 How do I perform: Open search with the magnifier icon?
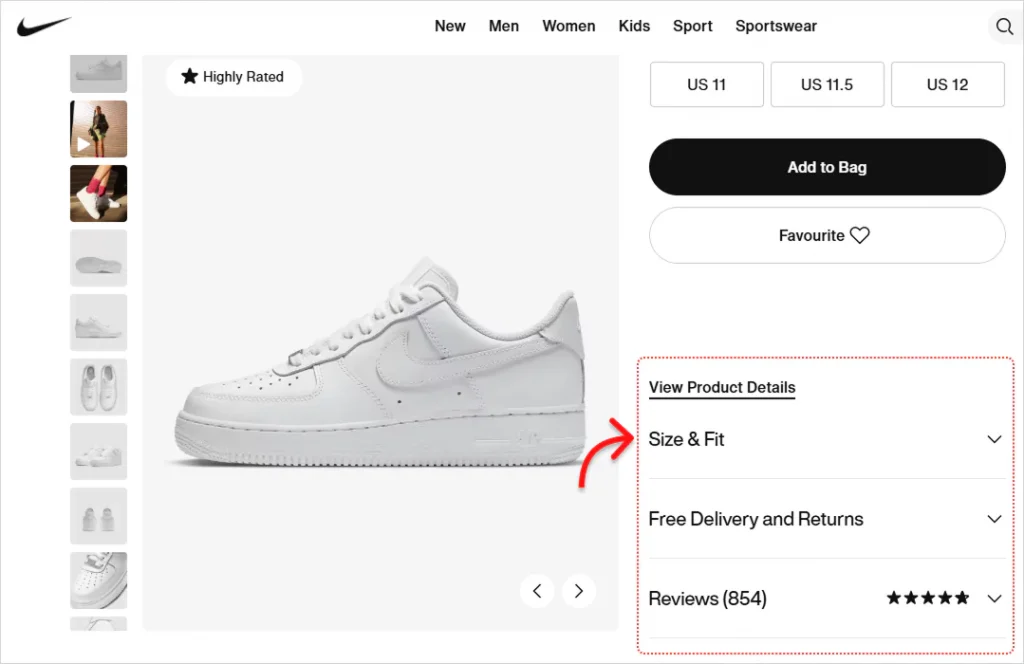[1003, 27]
